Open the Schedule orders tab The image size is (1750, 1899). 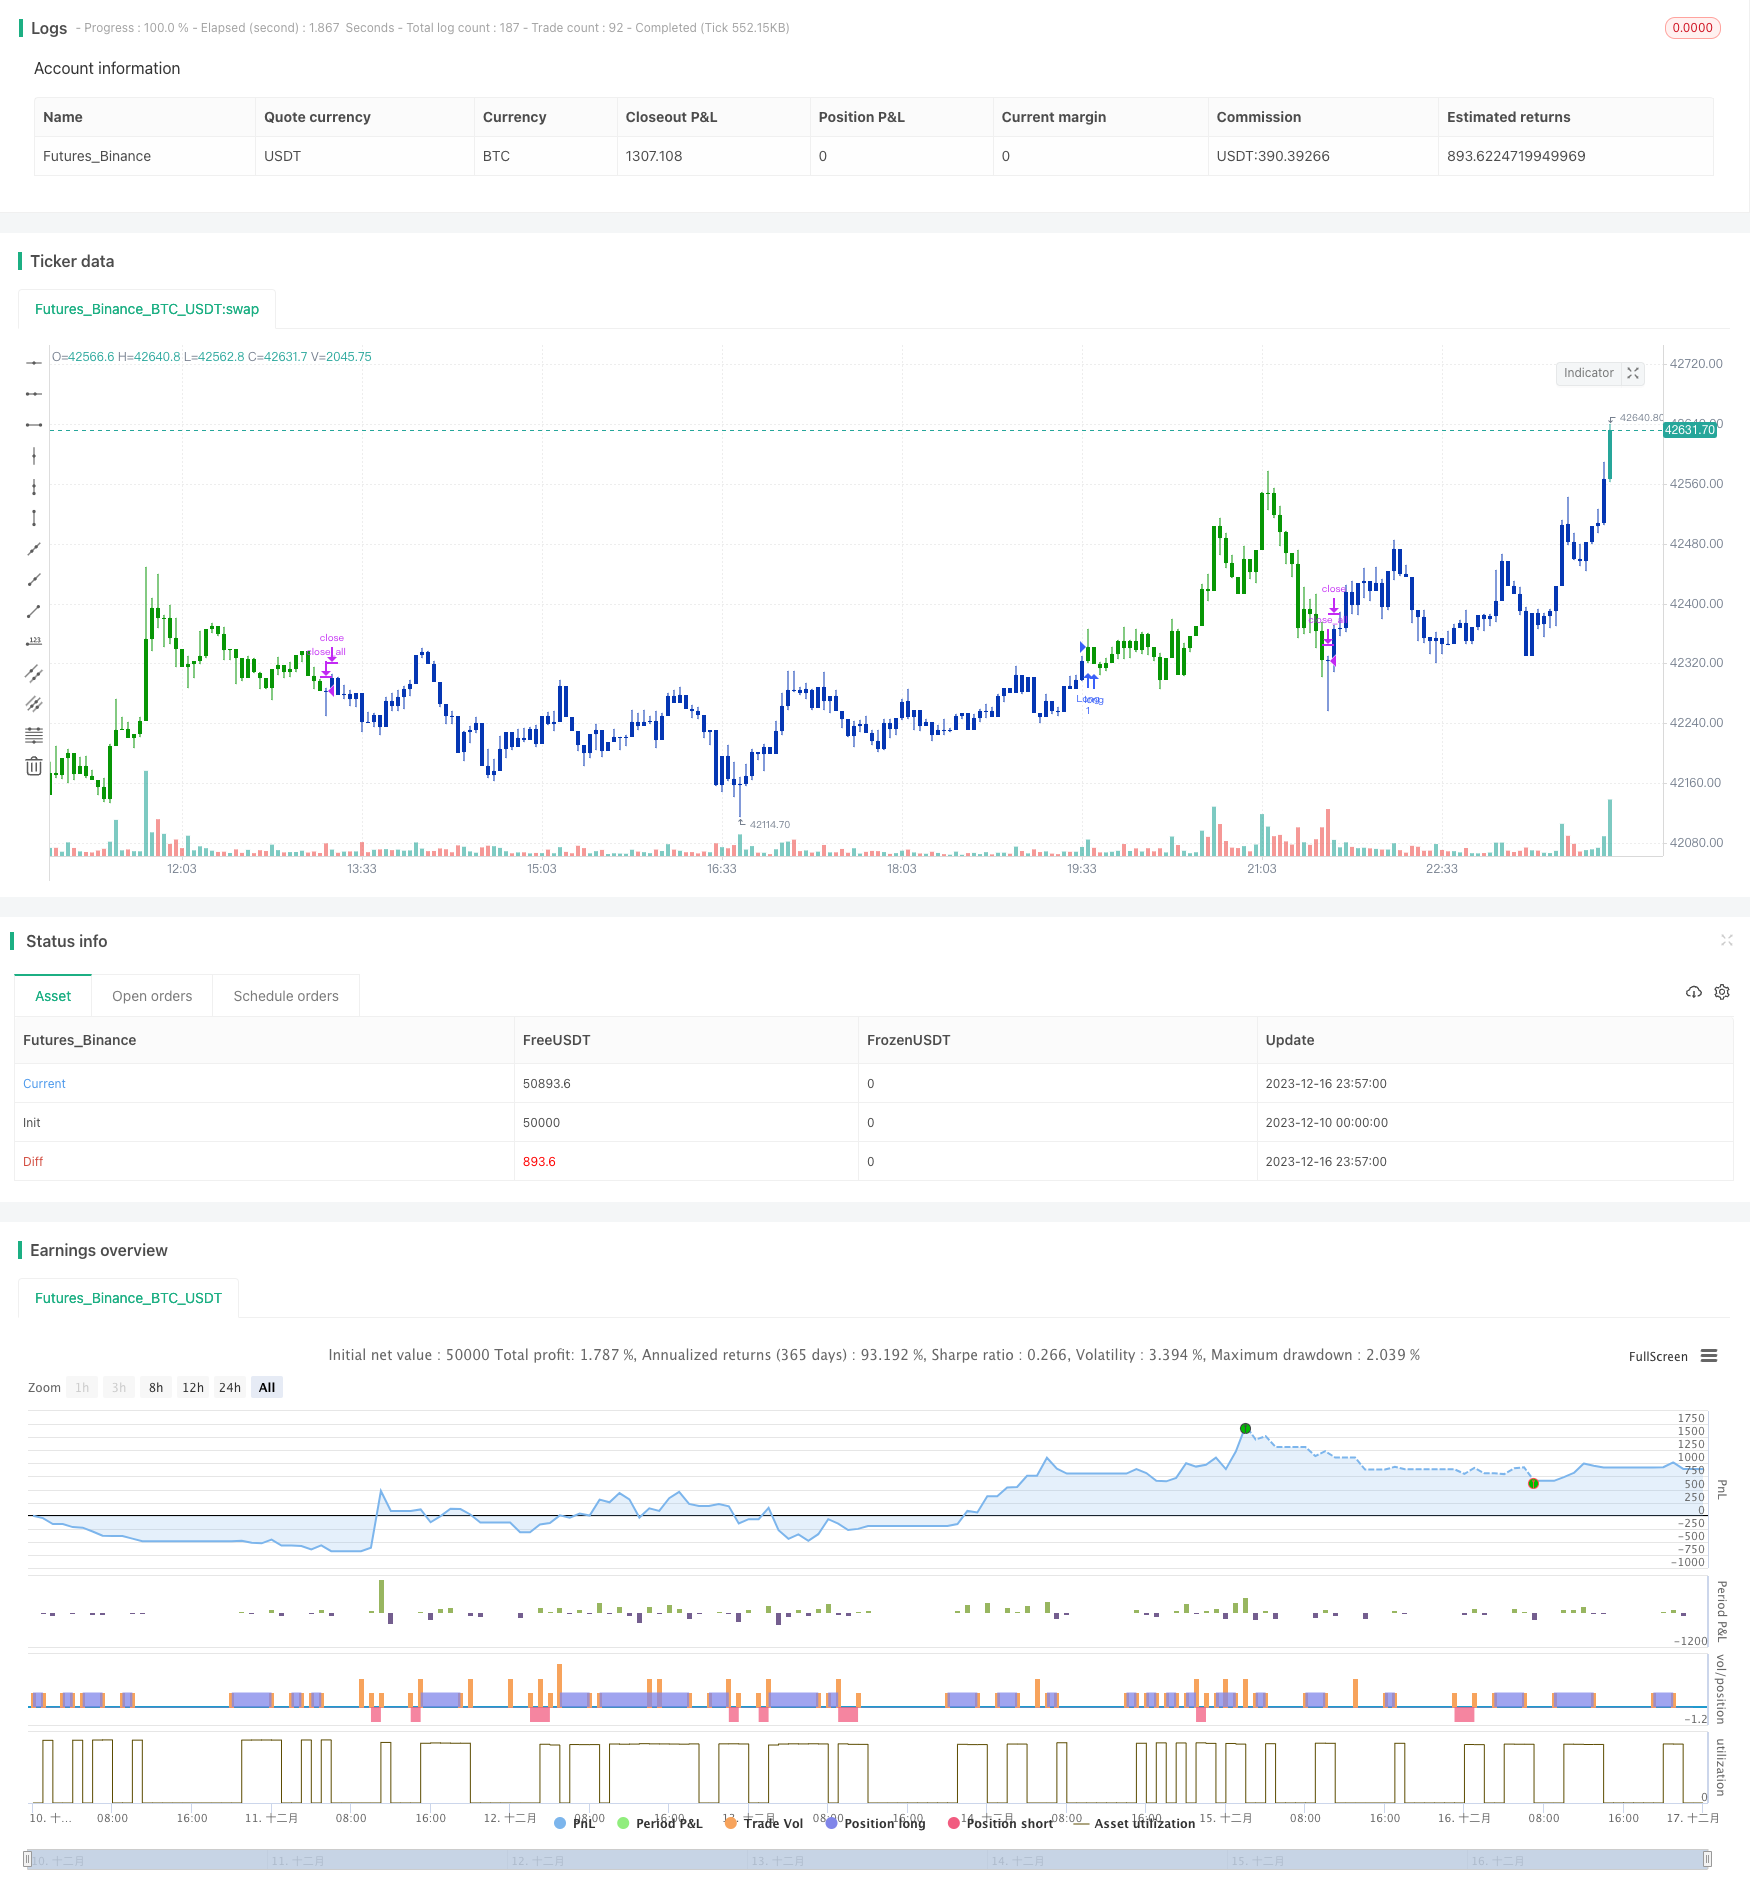[286, 996]
